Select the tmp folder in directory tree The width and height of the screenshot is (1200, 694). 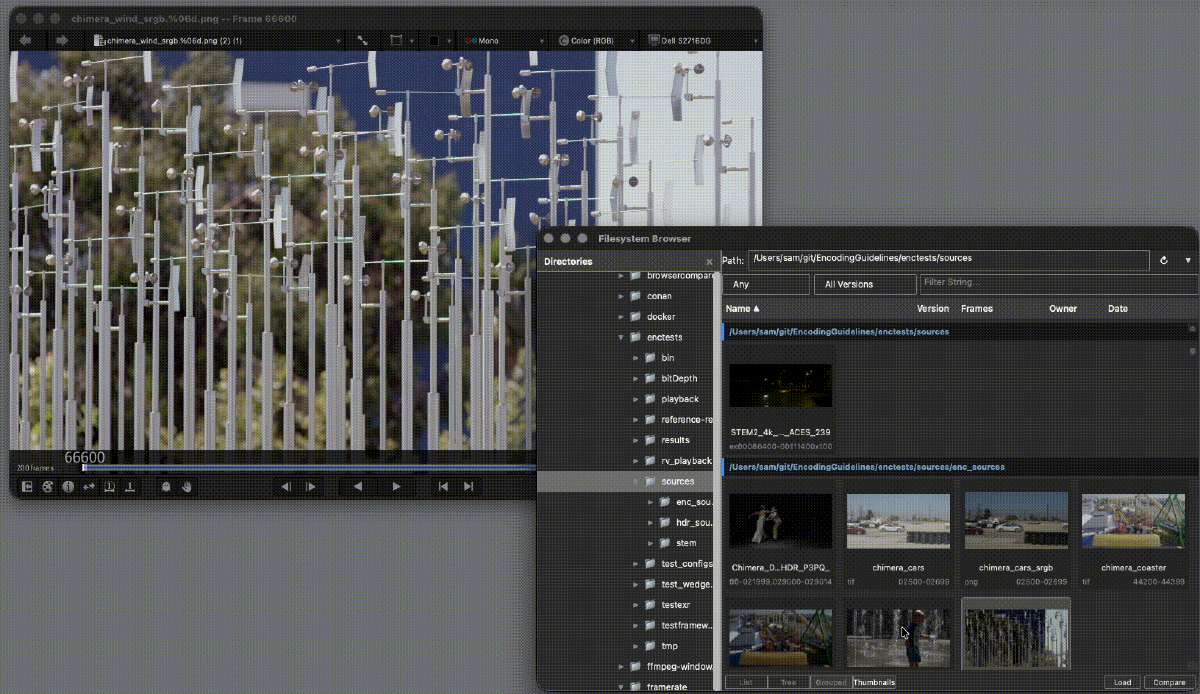(669, 646)
